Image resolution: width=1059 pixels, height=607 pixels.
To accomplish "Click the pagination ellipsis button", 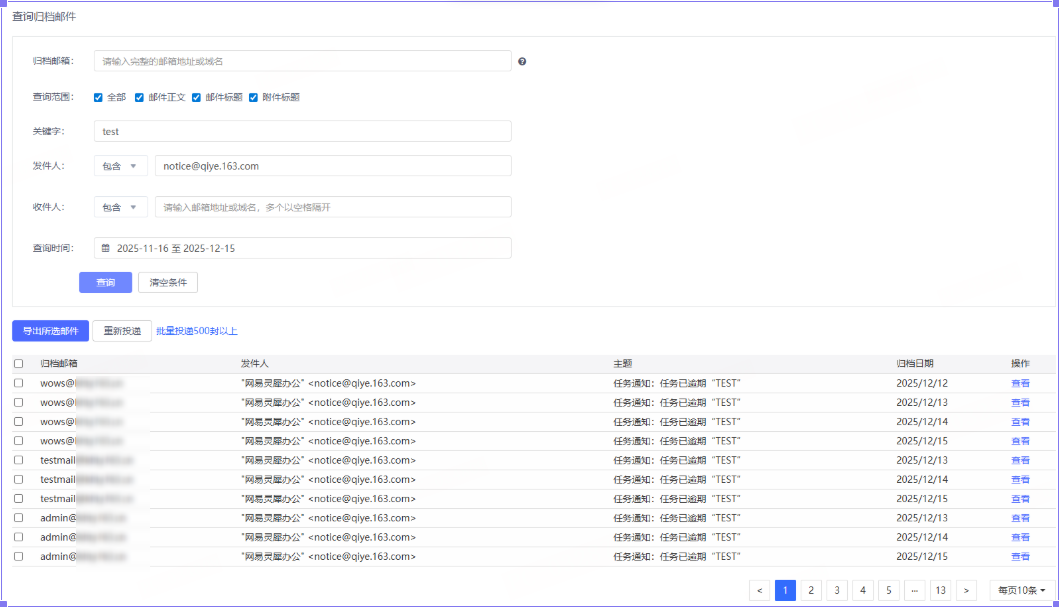I will tap(914, 590).
